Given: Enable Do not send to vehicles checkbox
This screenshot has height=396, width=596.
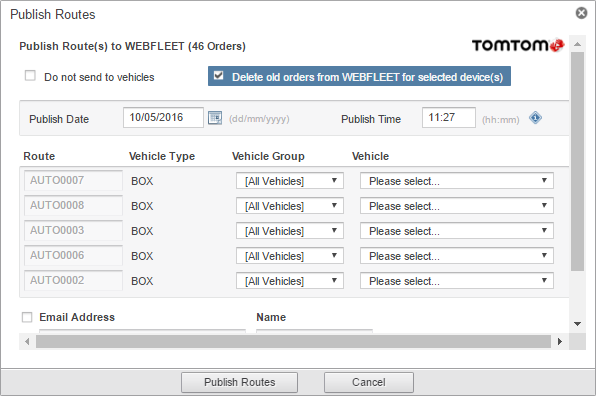Looking at the screenshot, I should [x=30, y=76].
